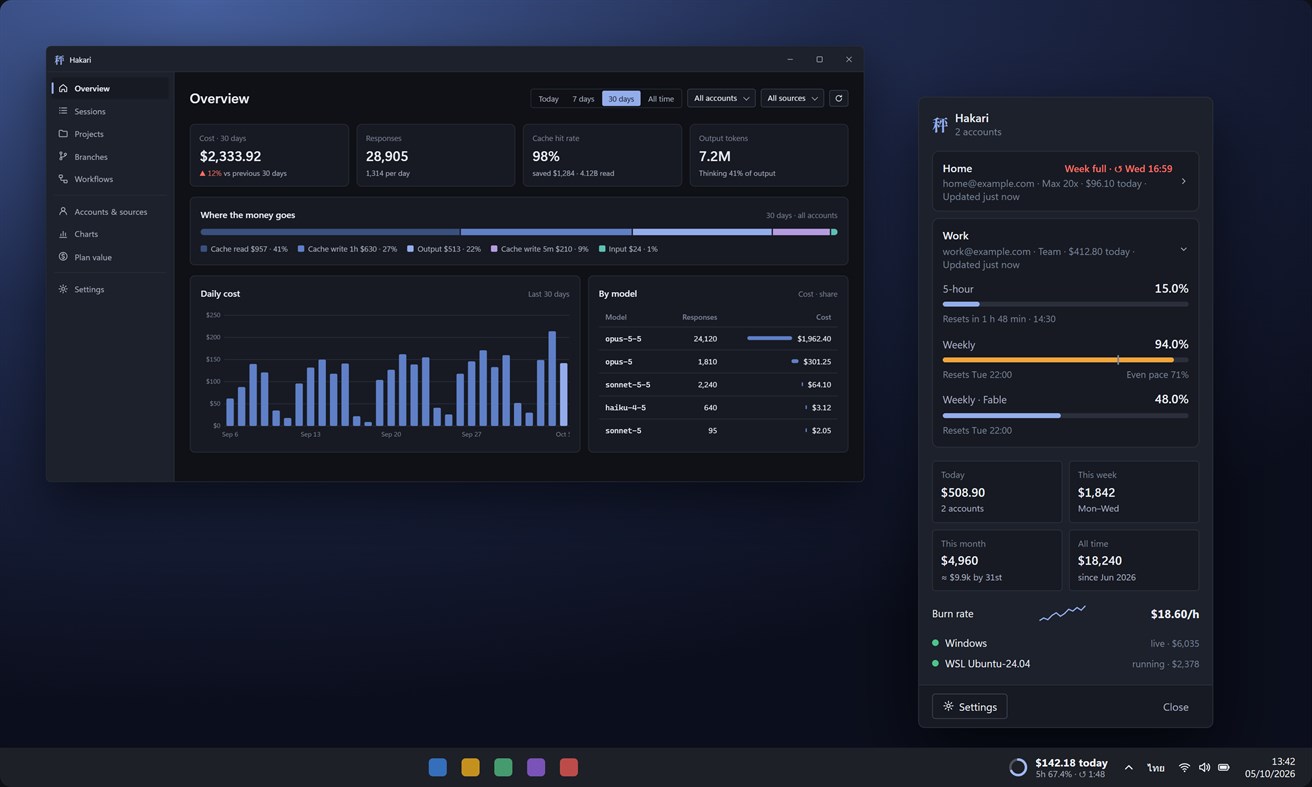This screenshot has height=787, width=1312.
Task: Collapse the Work account card chevron
Action: [x=1183, y=249]
